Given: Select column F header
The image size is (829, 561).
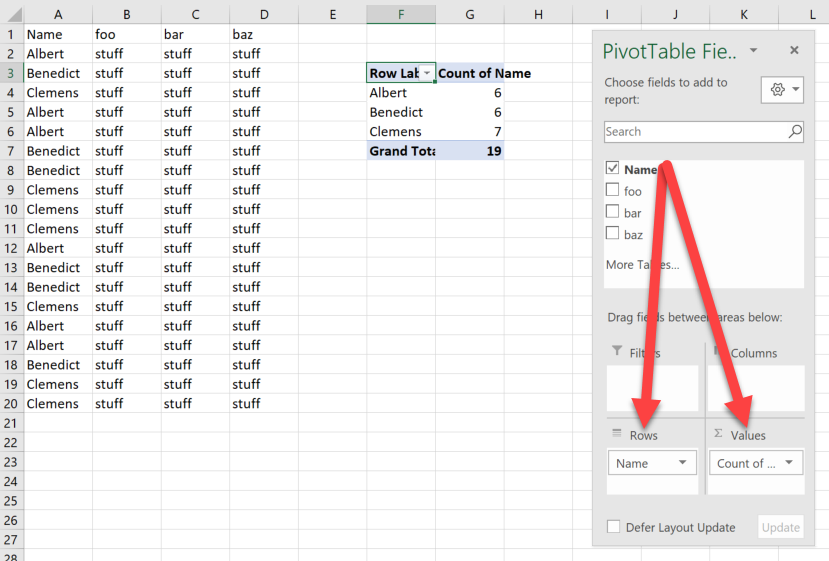Looking at the screenshot, I should 401,14.
